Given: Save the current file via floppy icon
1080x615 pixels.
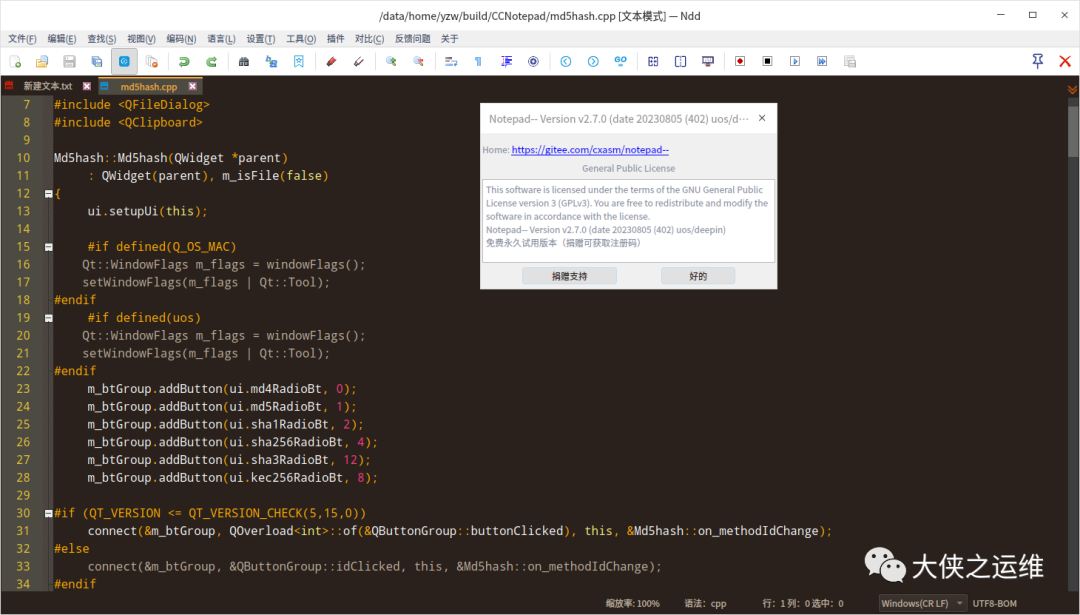Looking at the screenshot, I should click(70, 61).
